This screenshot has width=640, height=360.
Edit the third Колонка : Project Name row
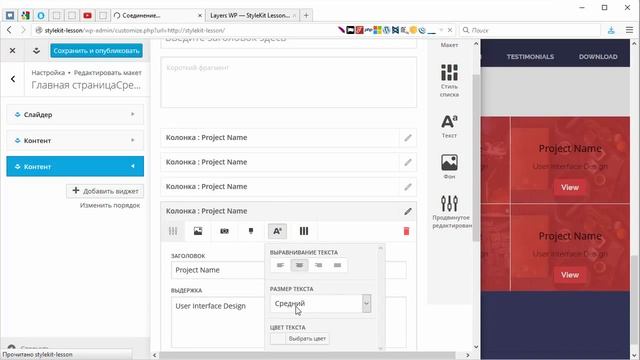pos(408,187)
